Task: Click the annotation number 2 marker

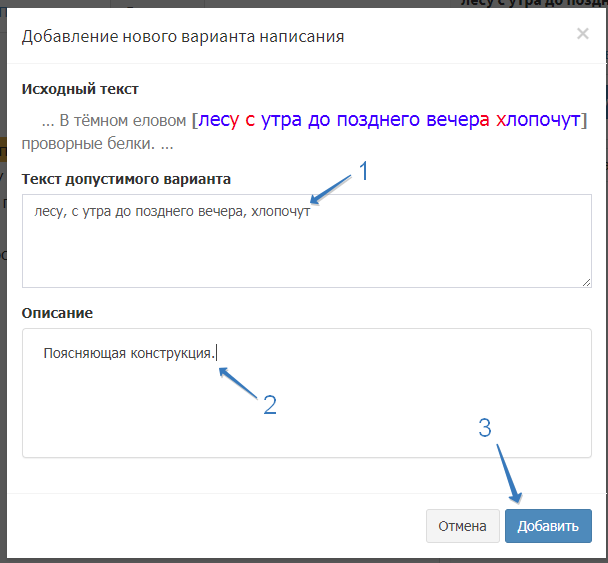Action: [269, 404]
